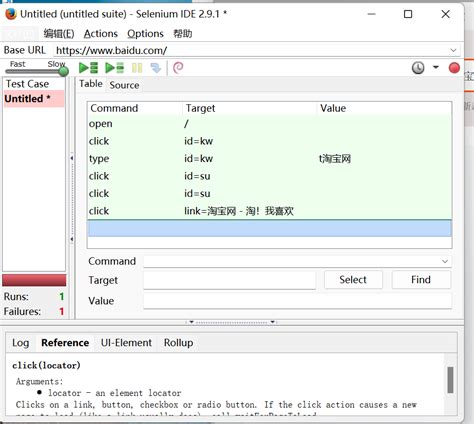Open the Actions menu

tap(101, 34)
